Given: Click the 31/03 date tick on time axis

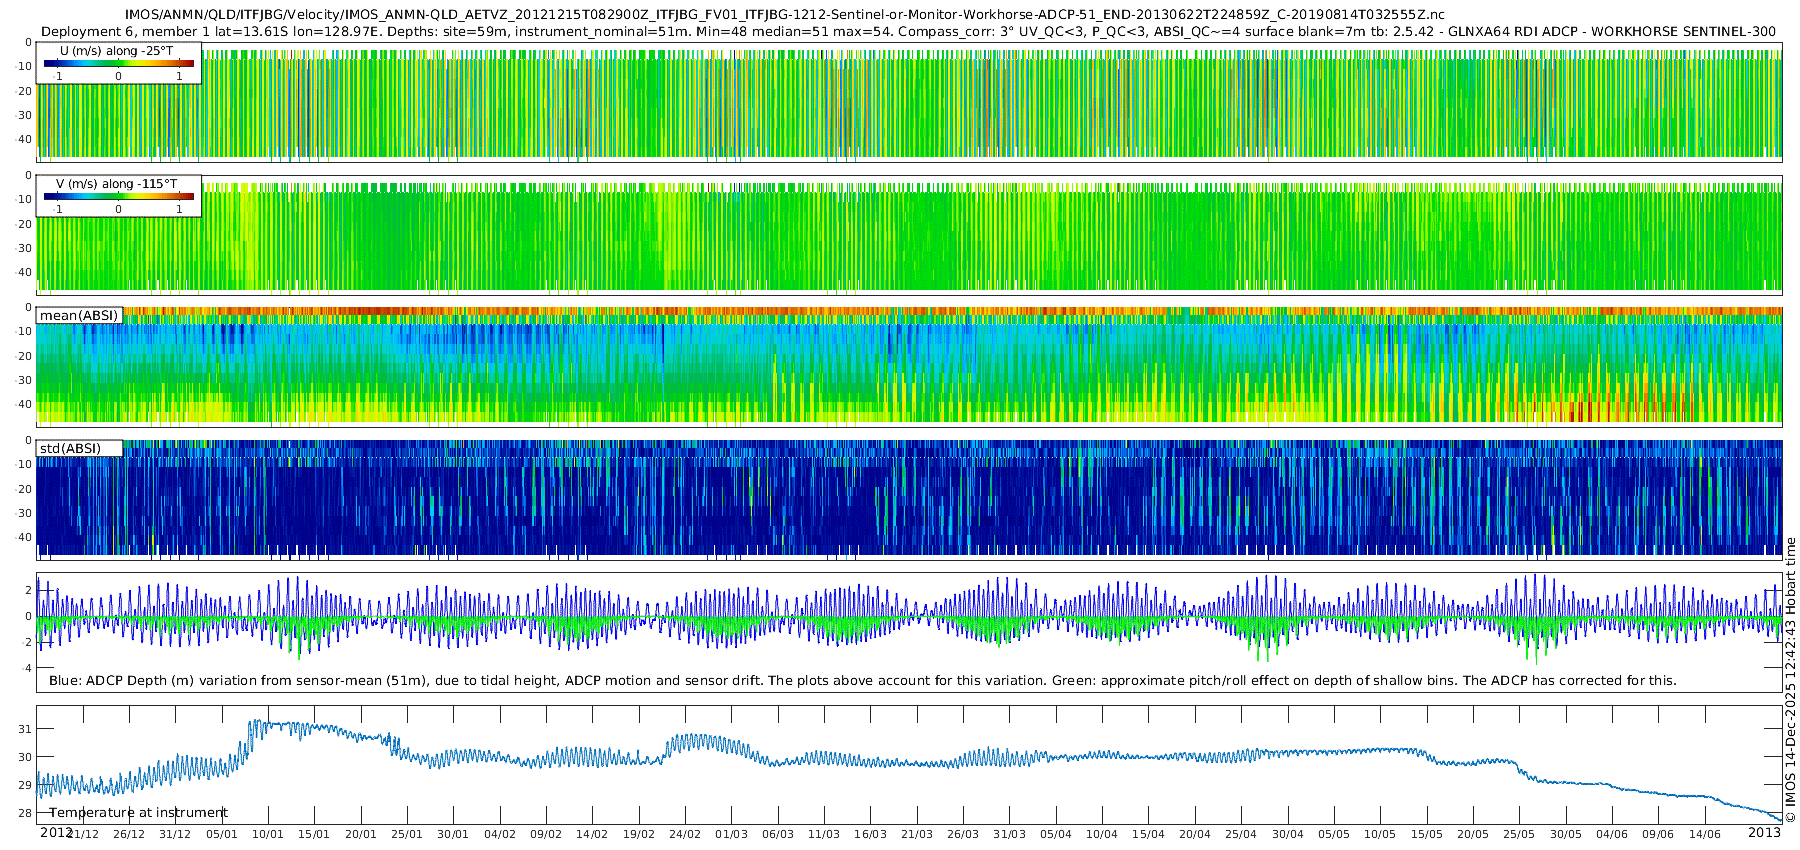Looking at the screenshot, I should click(x=1009, y=834).
